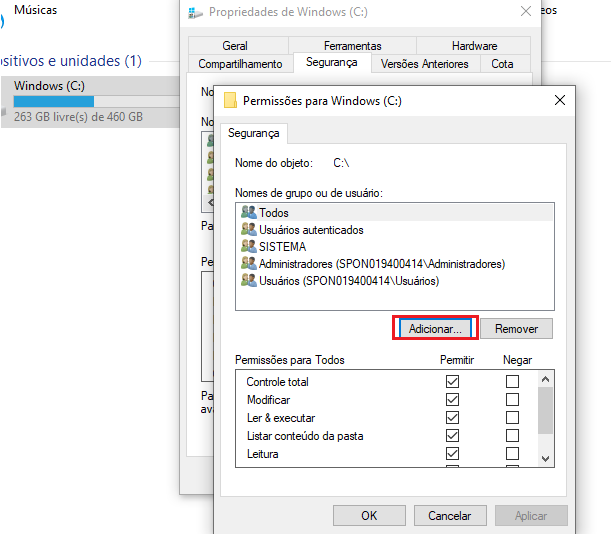Click the permissions list scroll down arrow

tap(546, 458)
